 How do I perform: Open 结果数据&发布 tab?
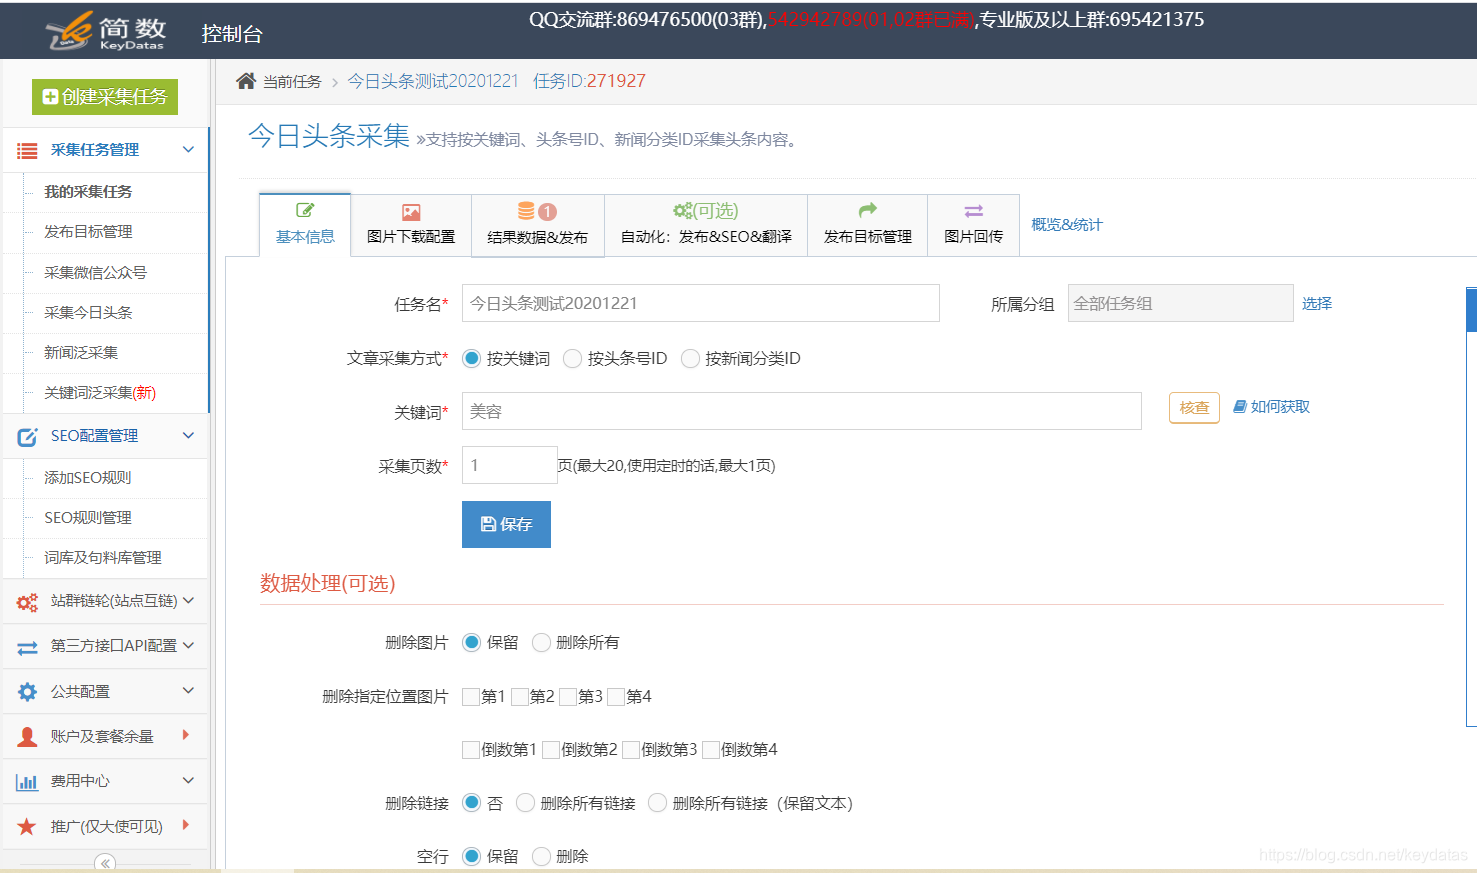538,225
